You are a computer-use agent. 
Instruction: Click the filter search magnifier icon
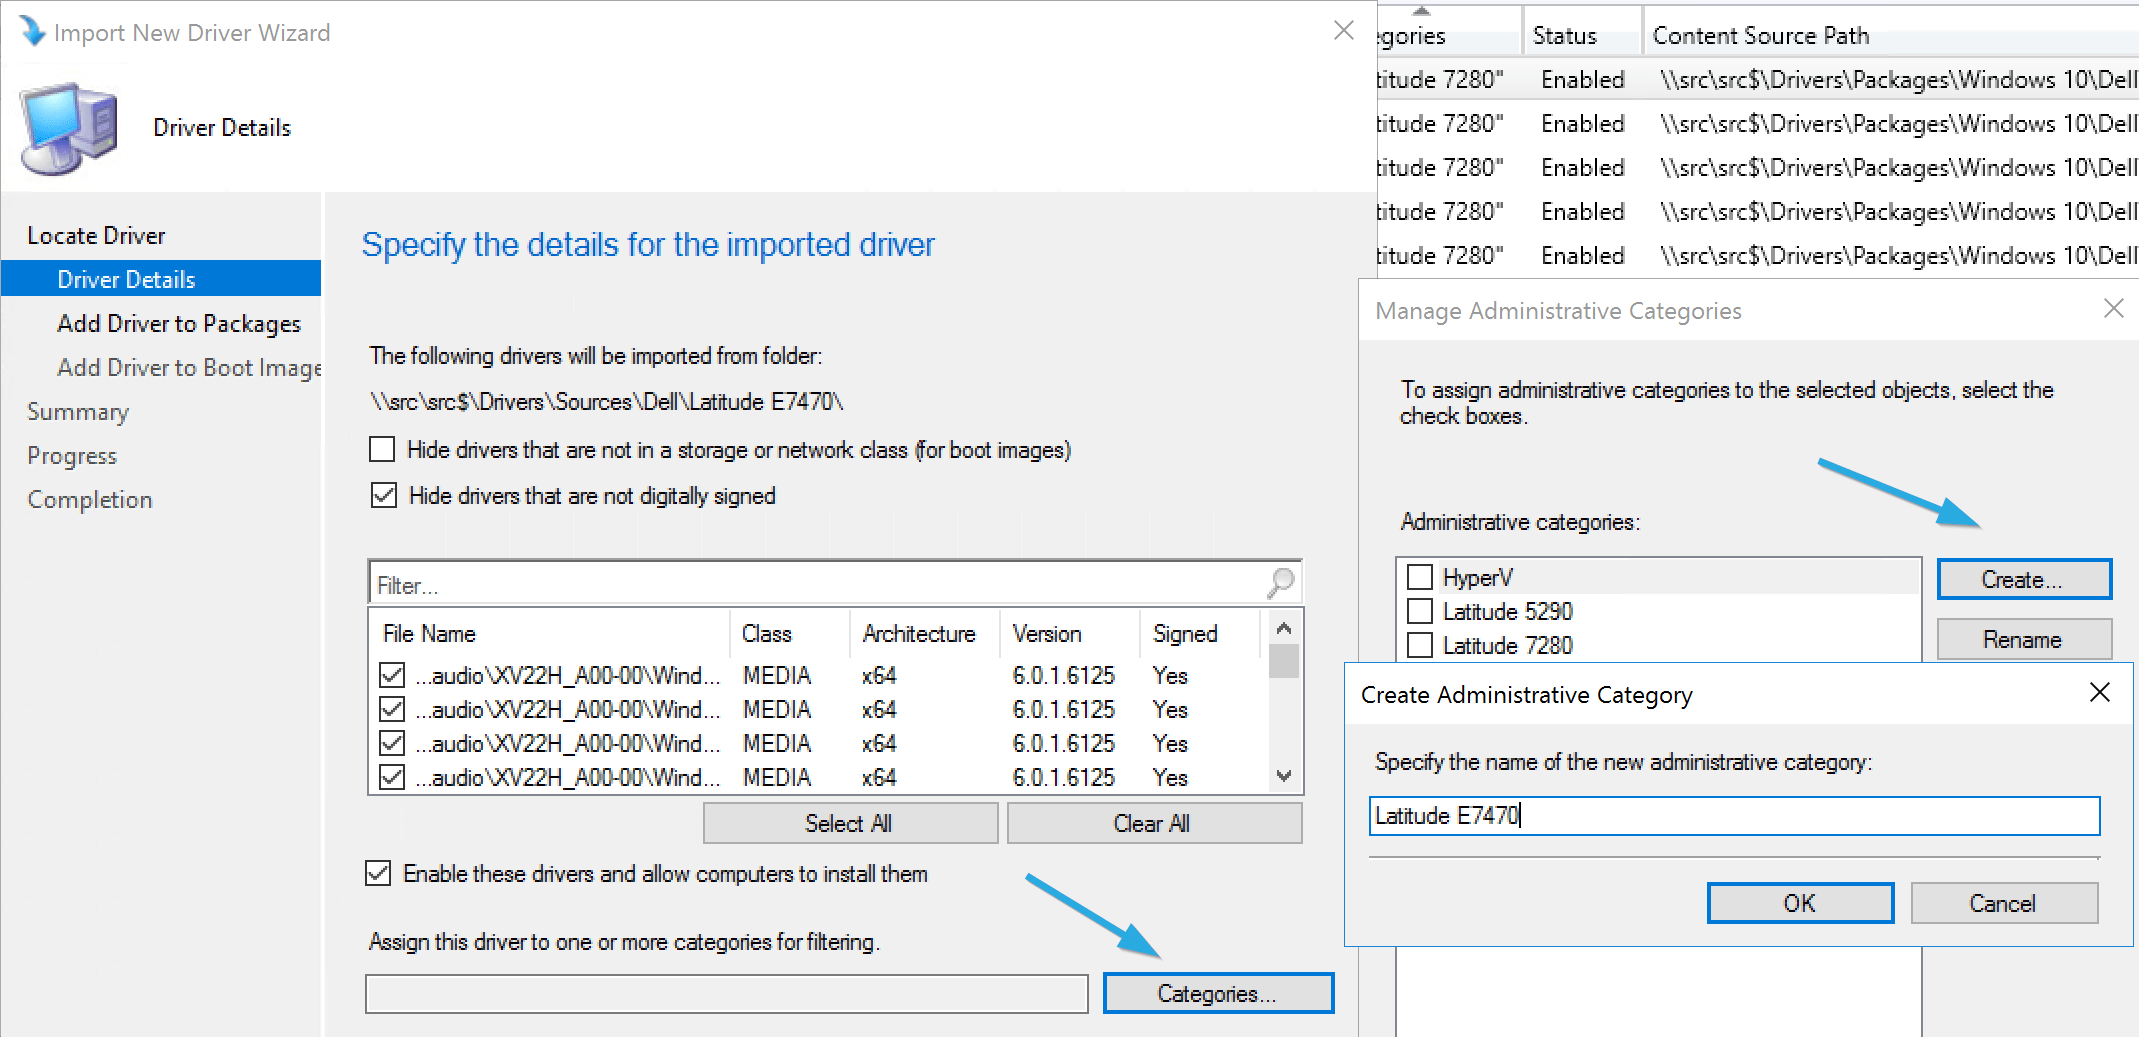point(1280,582)
